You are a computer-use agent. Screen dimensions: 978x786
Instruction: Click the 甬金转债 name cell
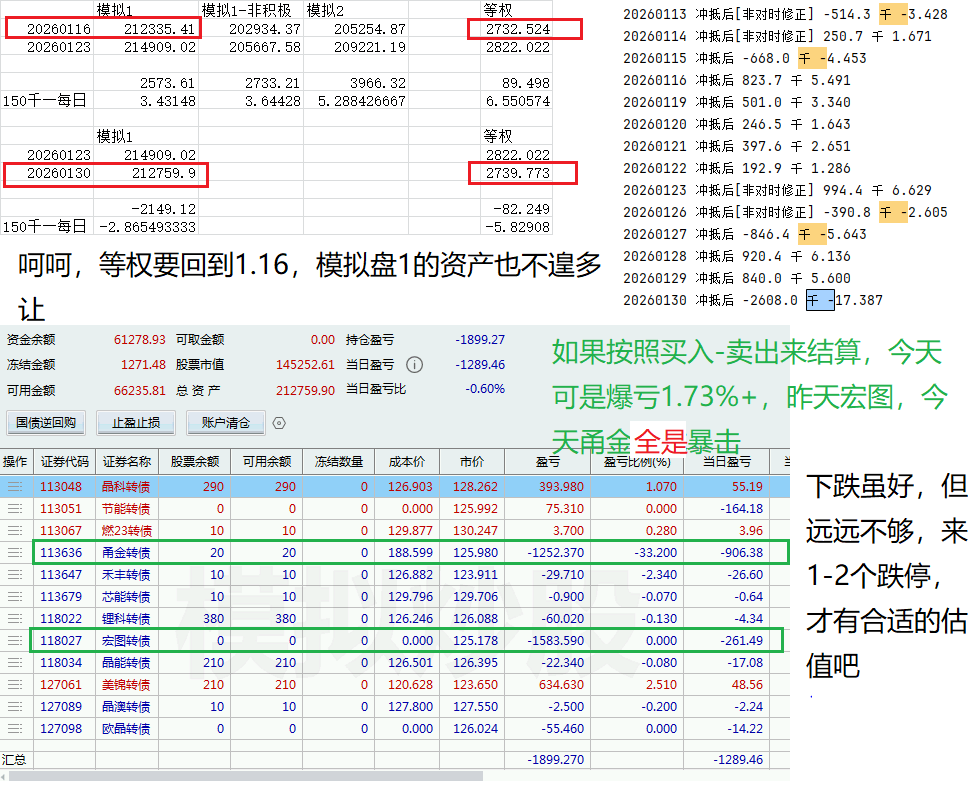coord(126,553)
